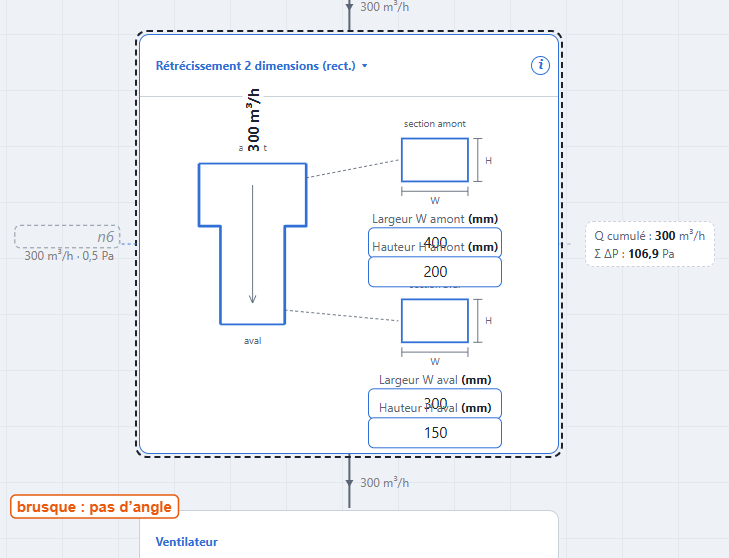Click the top connector arrow above the card

pyautogui.click(x=349, y=7)
